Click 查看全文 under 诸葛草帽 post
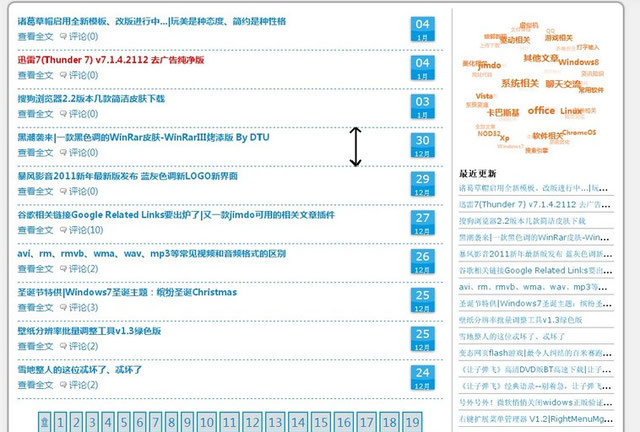The width and height of the screenshot is (640, 432). [36, 37]
